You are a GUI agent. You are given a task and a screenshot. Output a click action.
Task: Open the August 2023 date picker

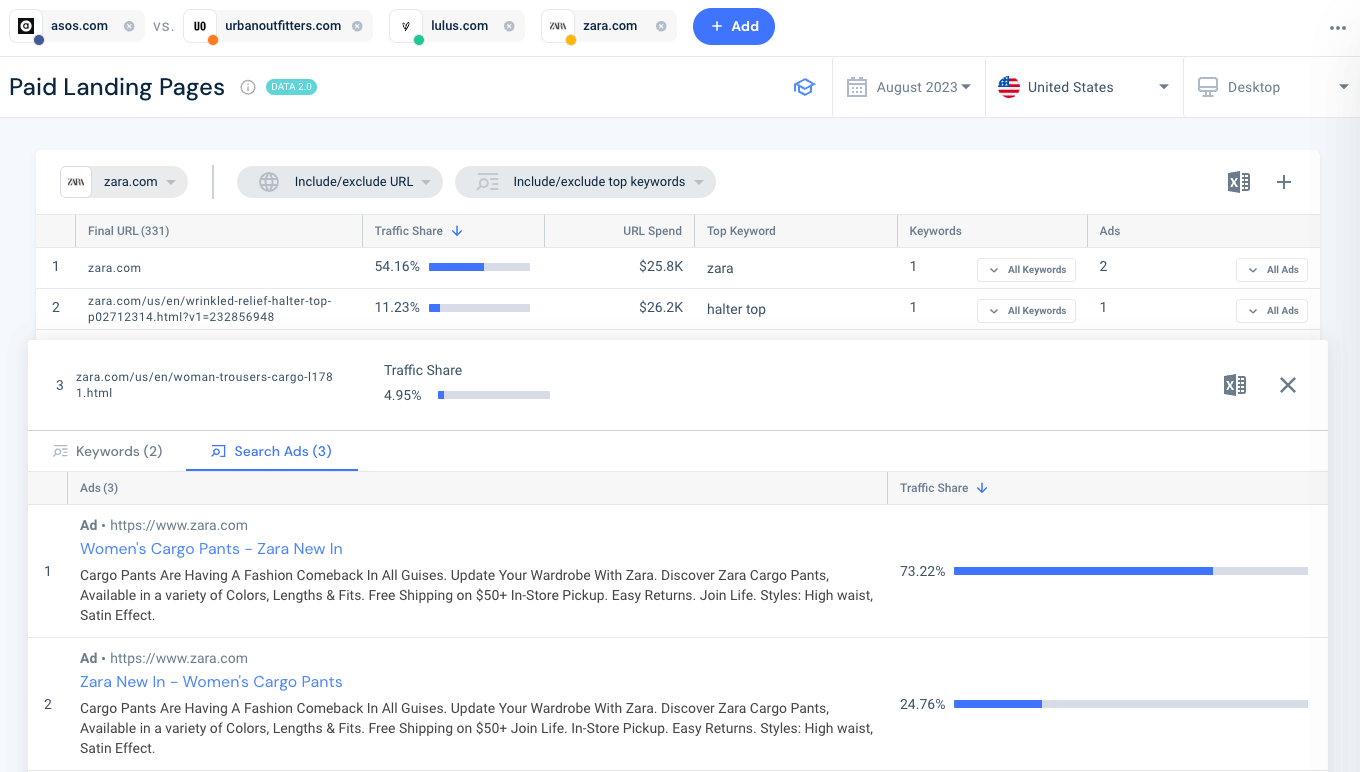pyautogui.click(x=909, y=87)
